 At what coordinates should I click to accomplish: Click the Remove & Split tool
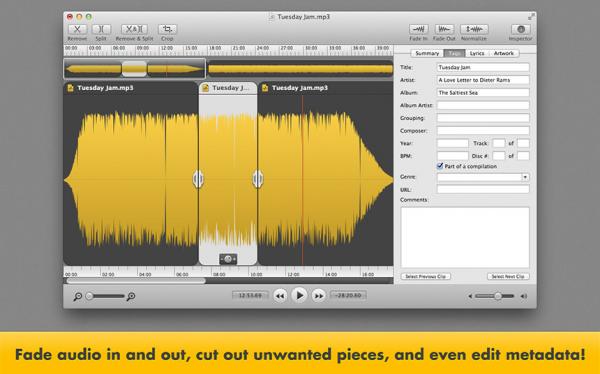pos(134,29)
